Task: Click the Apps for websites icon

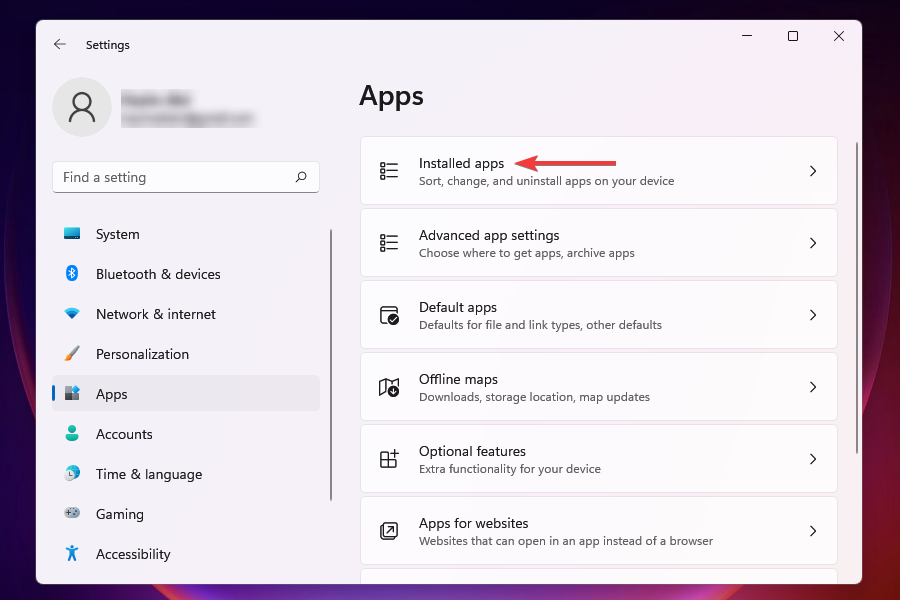Action: click(389, 531)
